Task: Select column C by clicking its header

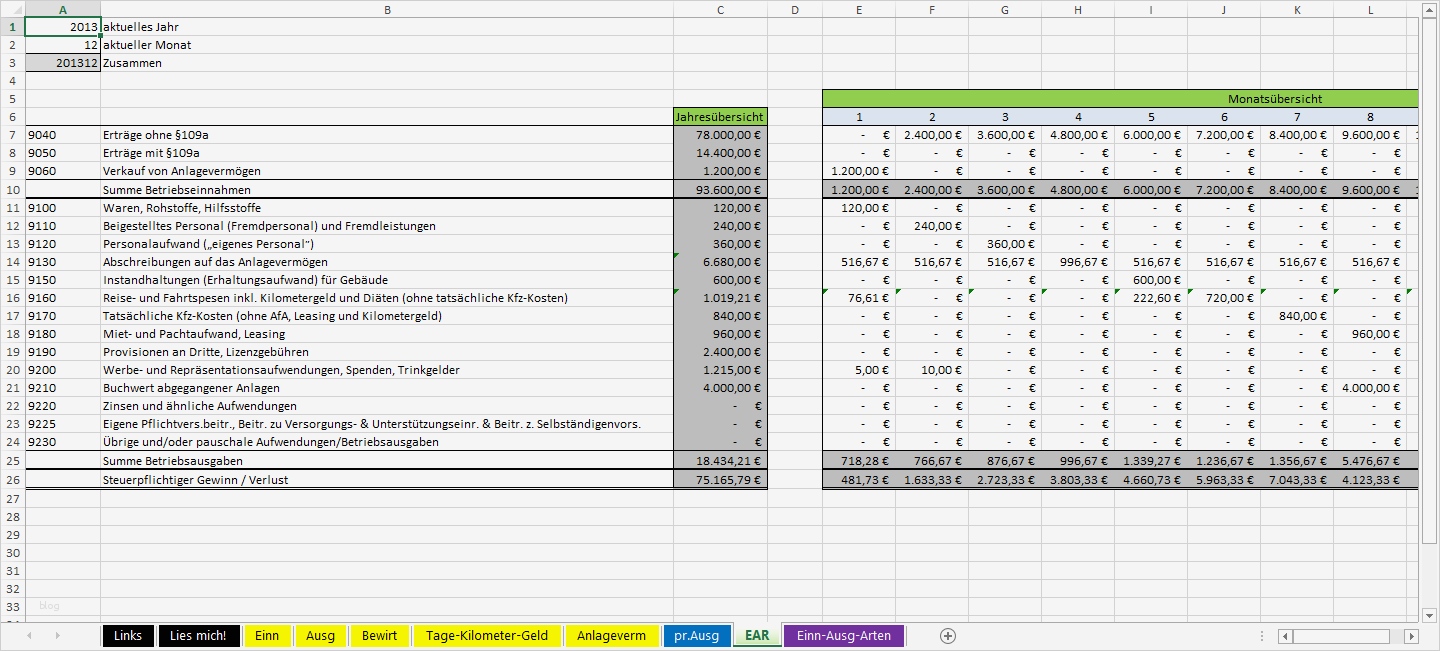Action: click(x=719, y=9)
